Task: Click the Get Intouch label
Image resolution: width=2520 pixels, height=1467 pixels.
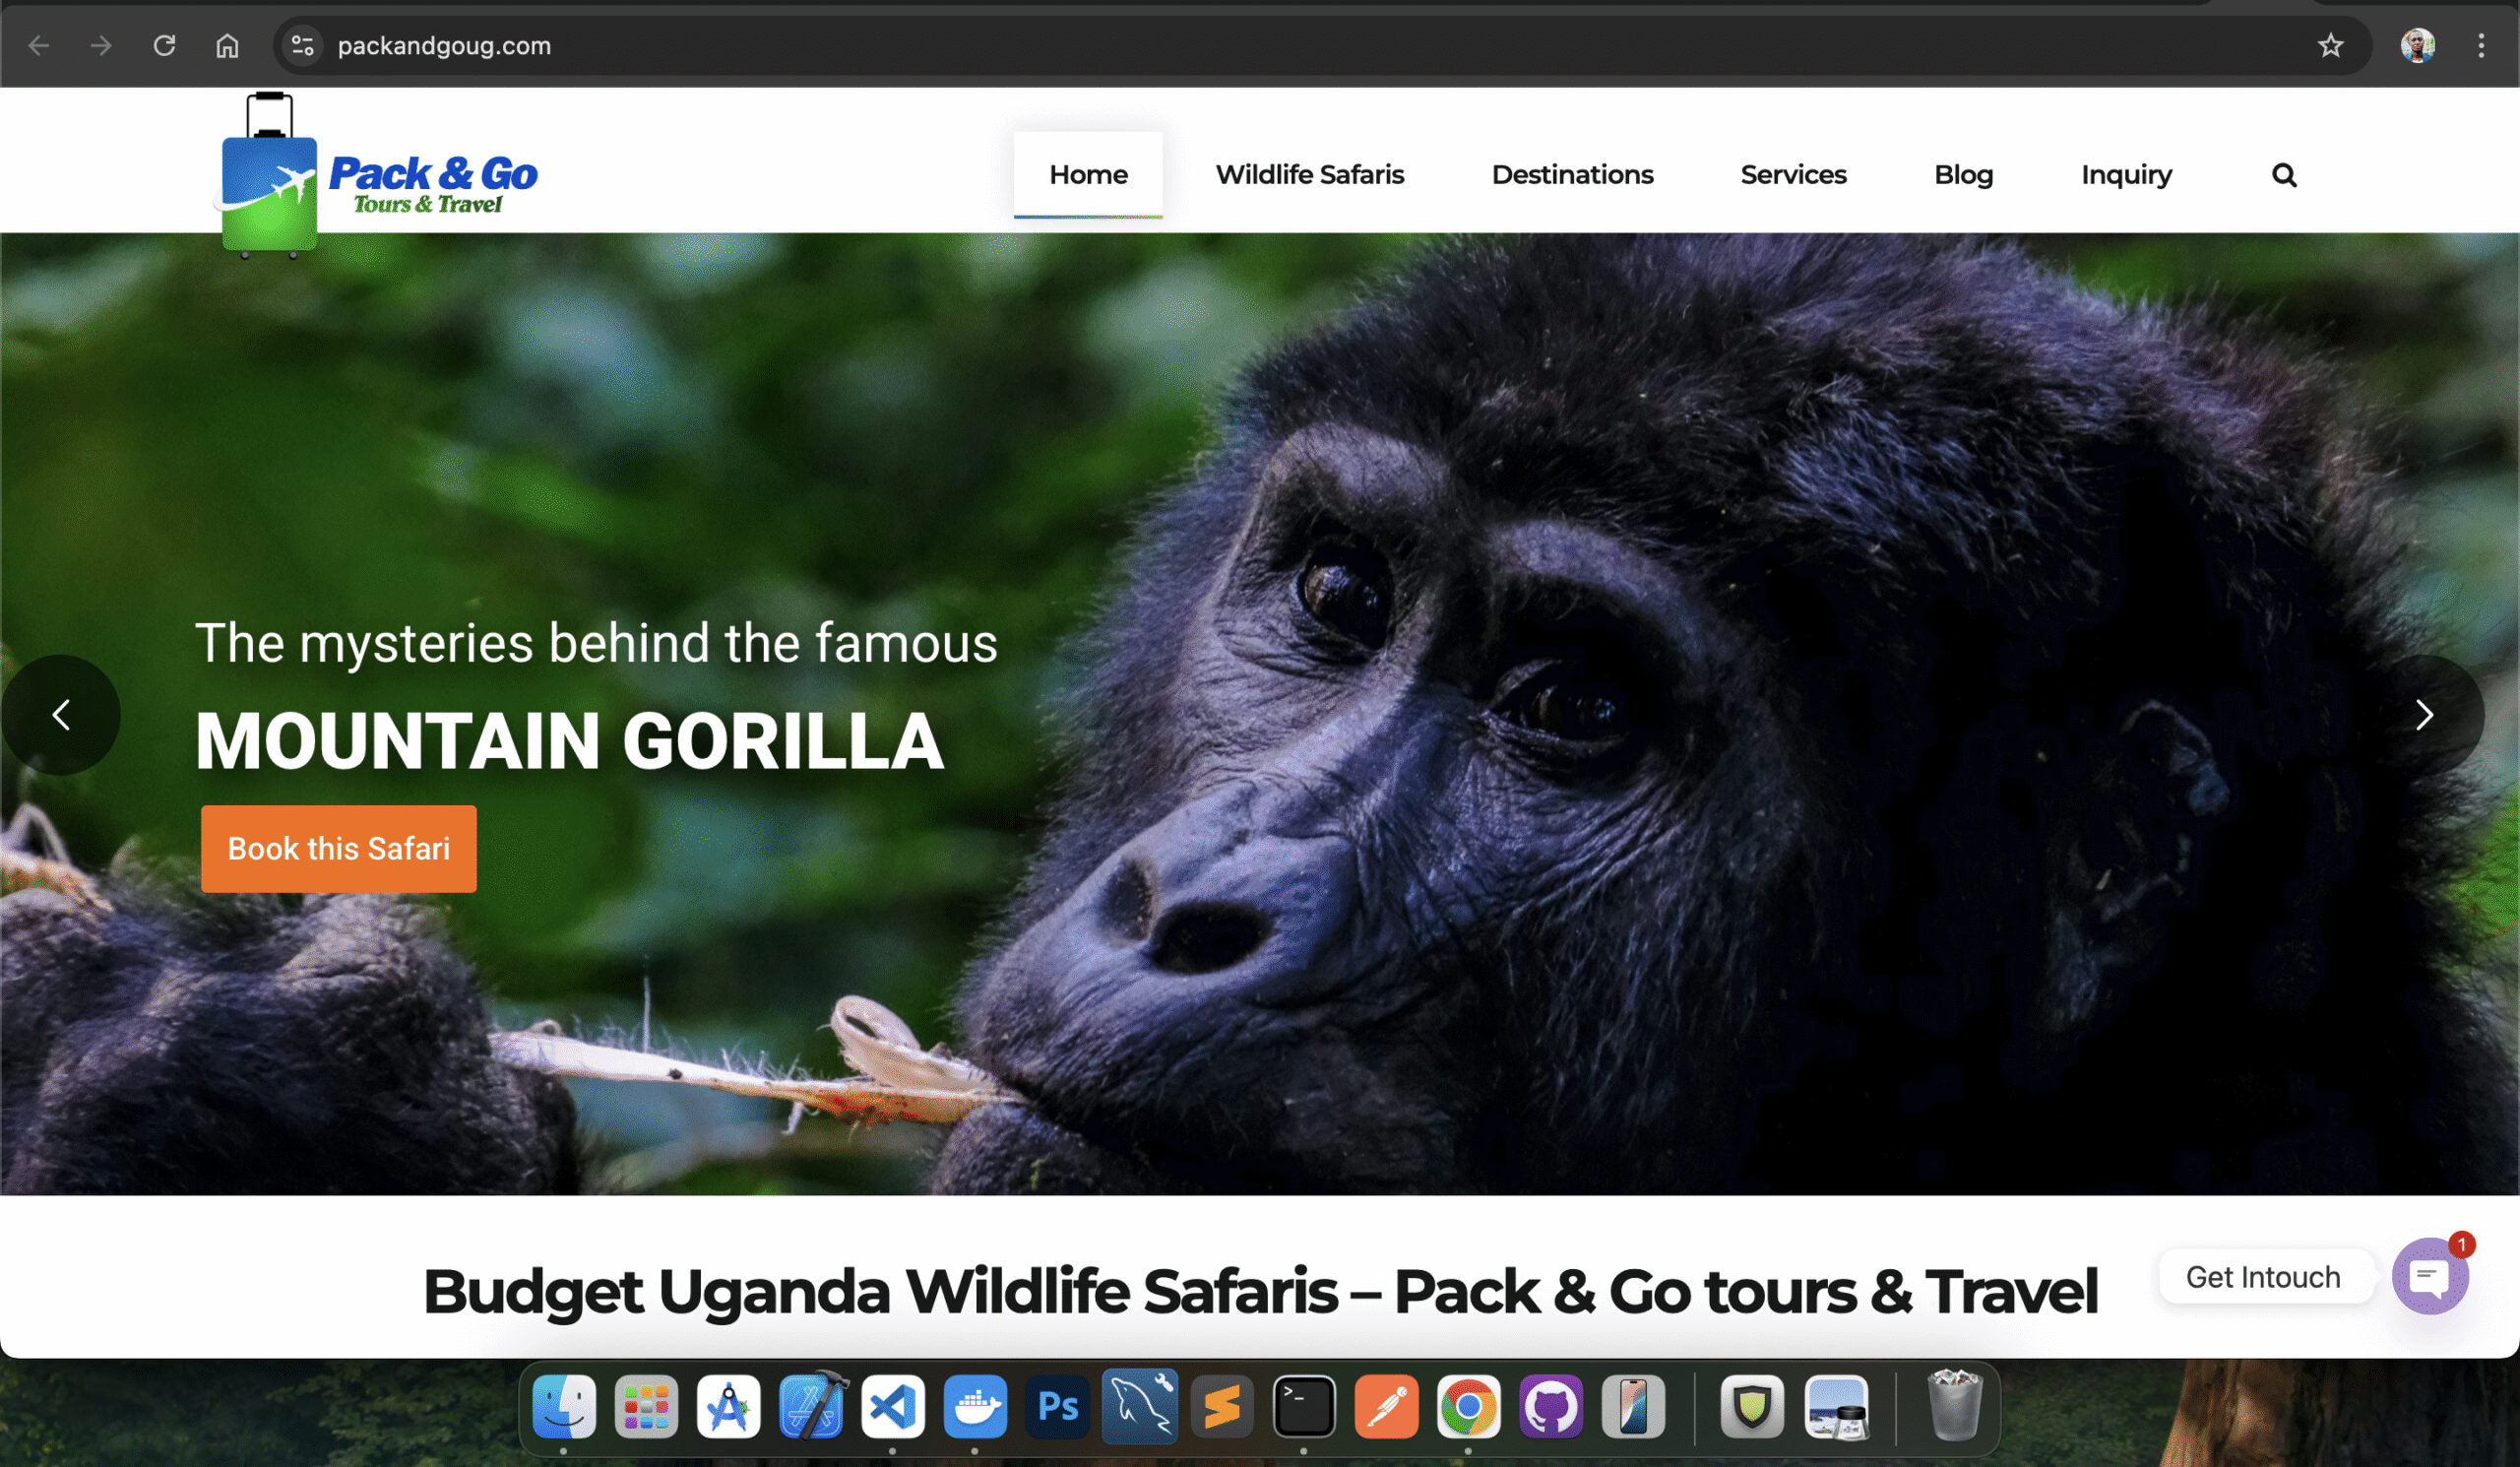Action: pos(2262,1277)
